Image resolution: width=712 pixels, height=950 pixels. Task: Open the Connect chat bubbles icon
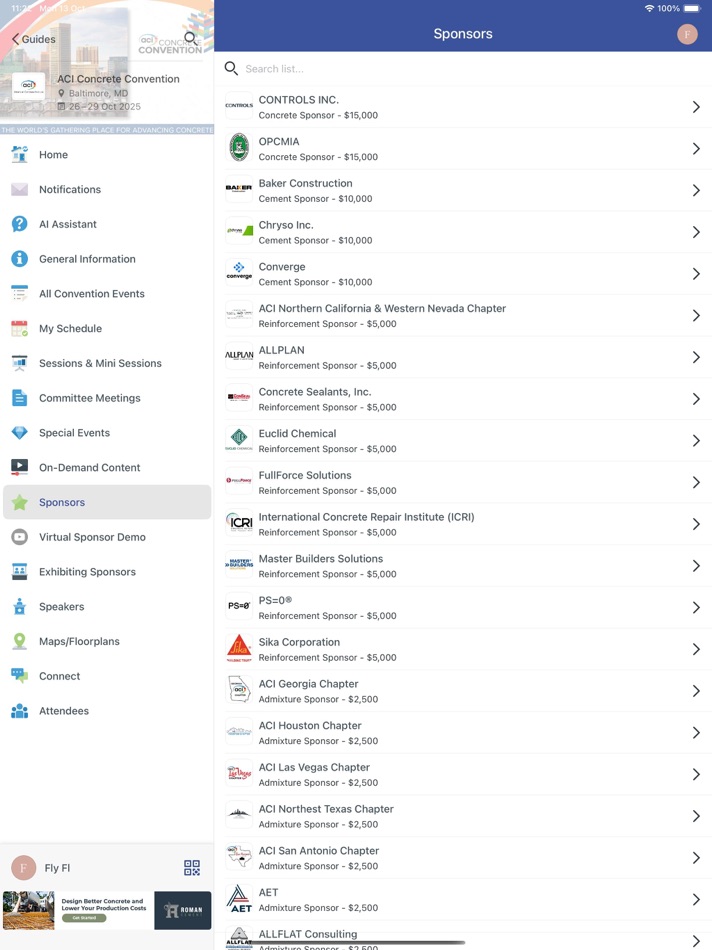coord(19,676)
